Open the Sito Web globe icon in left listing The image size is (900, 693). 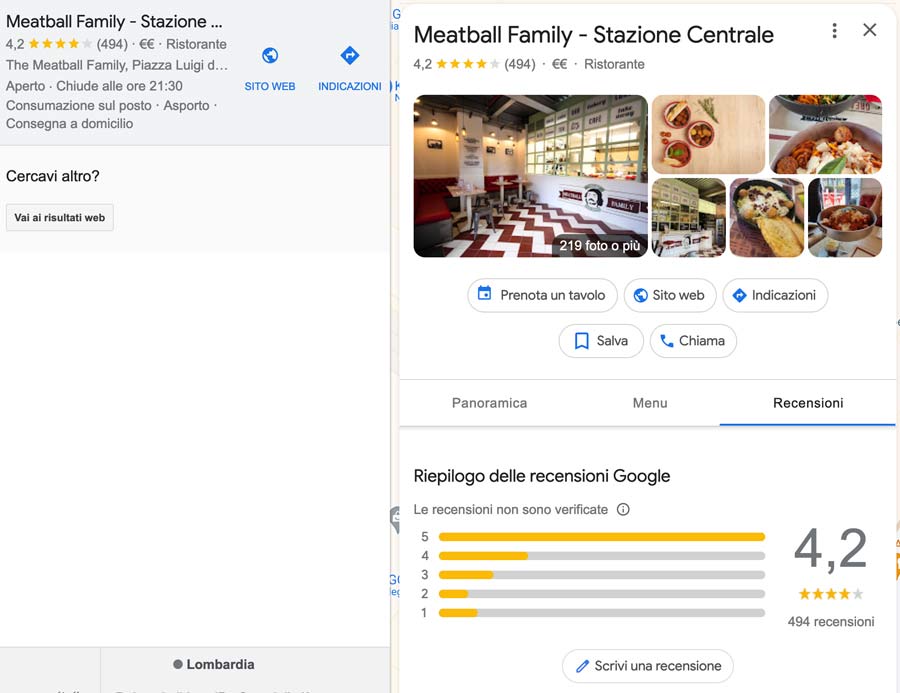tap(270, 56)
